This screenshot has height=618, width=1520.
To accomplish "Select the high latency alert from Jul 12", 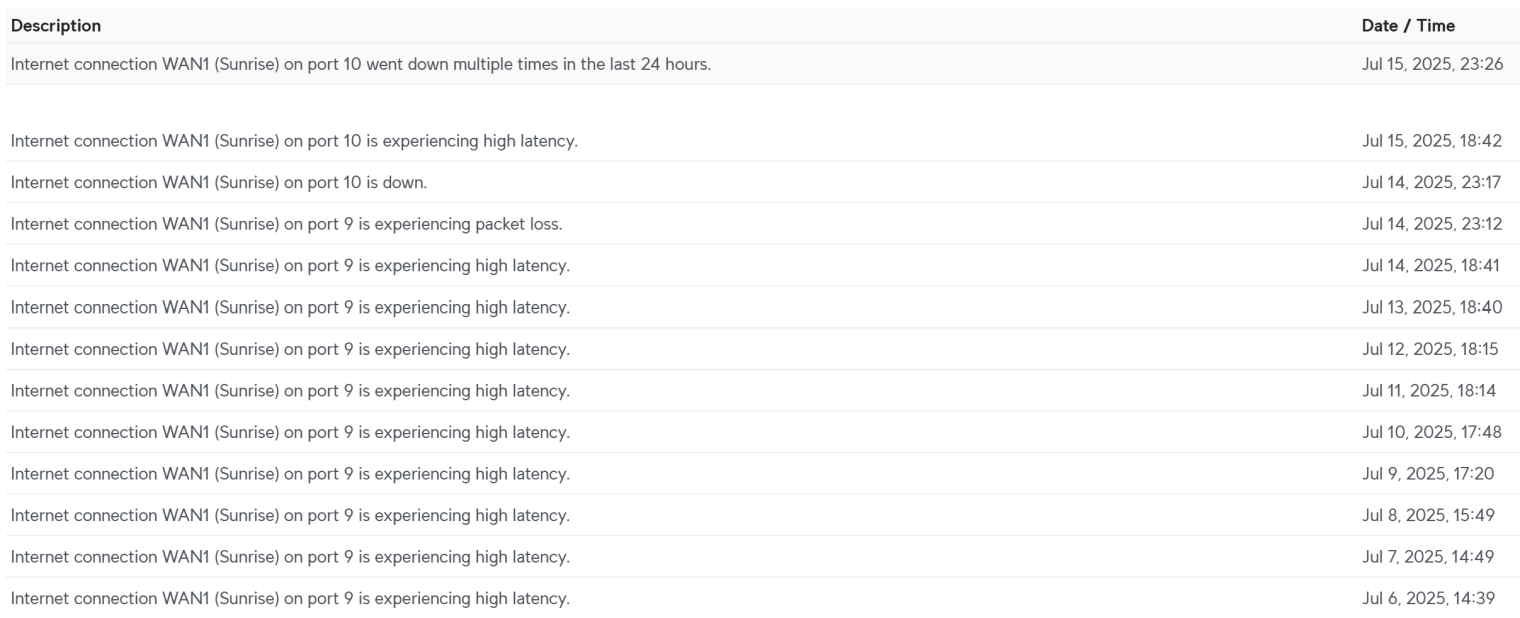I will point(290,349).
